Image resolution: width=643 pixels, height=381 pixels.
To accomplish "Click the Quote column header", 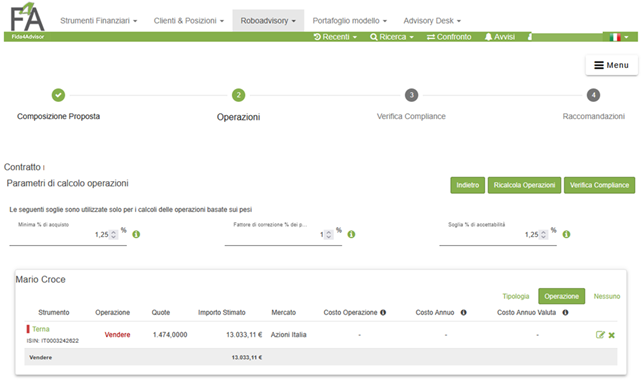I will [x=161, y=313].
